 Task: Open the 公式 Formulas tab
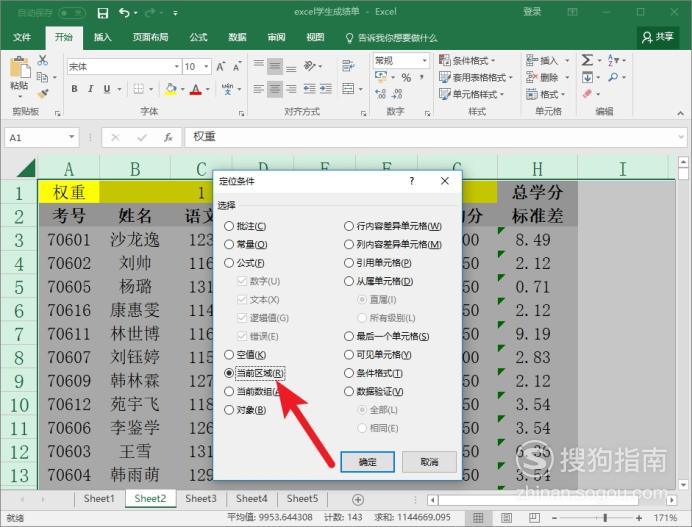tap(198, 37)
